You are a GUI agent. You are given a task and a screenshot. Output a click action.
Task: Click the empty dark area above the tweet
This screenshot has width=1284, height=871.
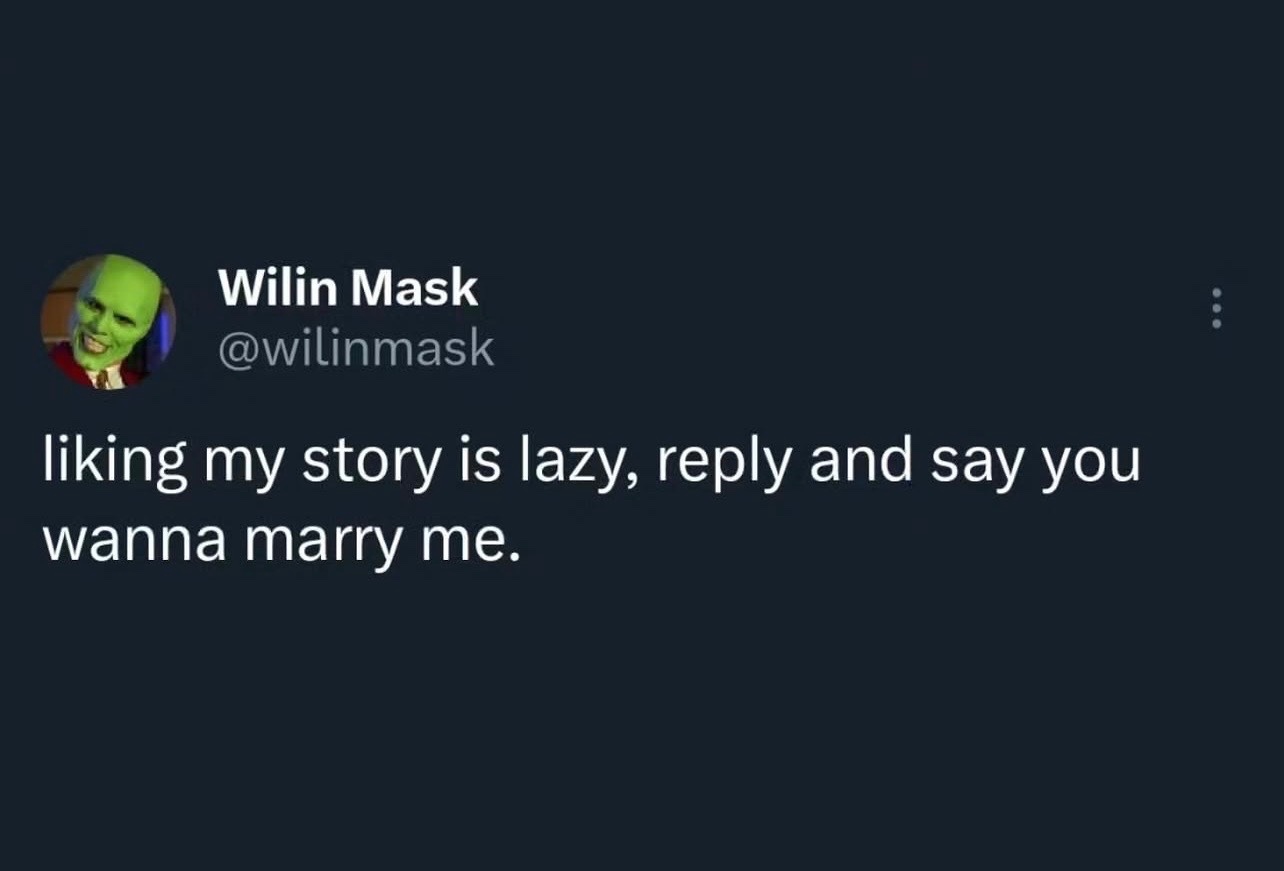pyautogui.click(x=640, y=120)
